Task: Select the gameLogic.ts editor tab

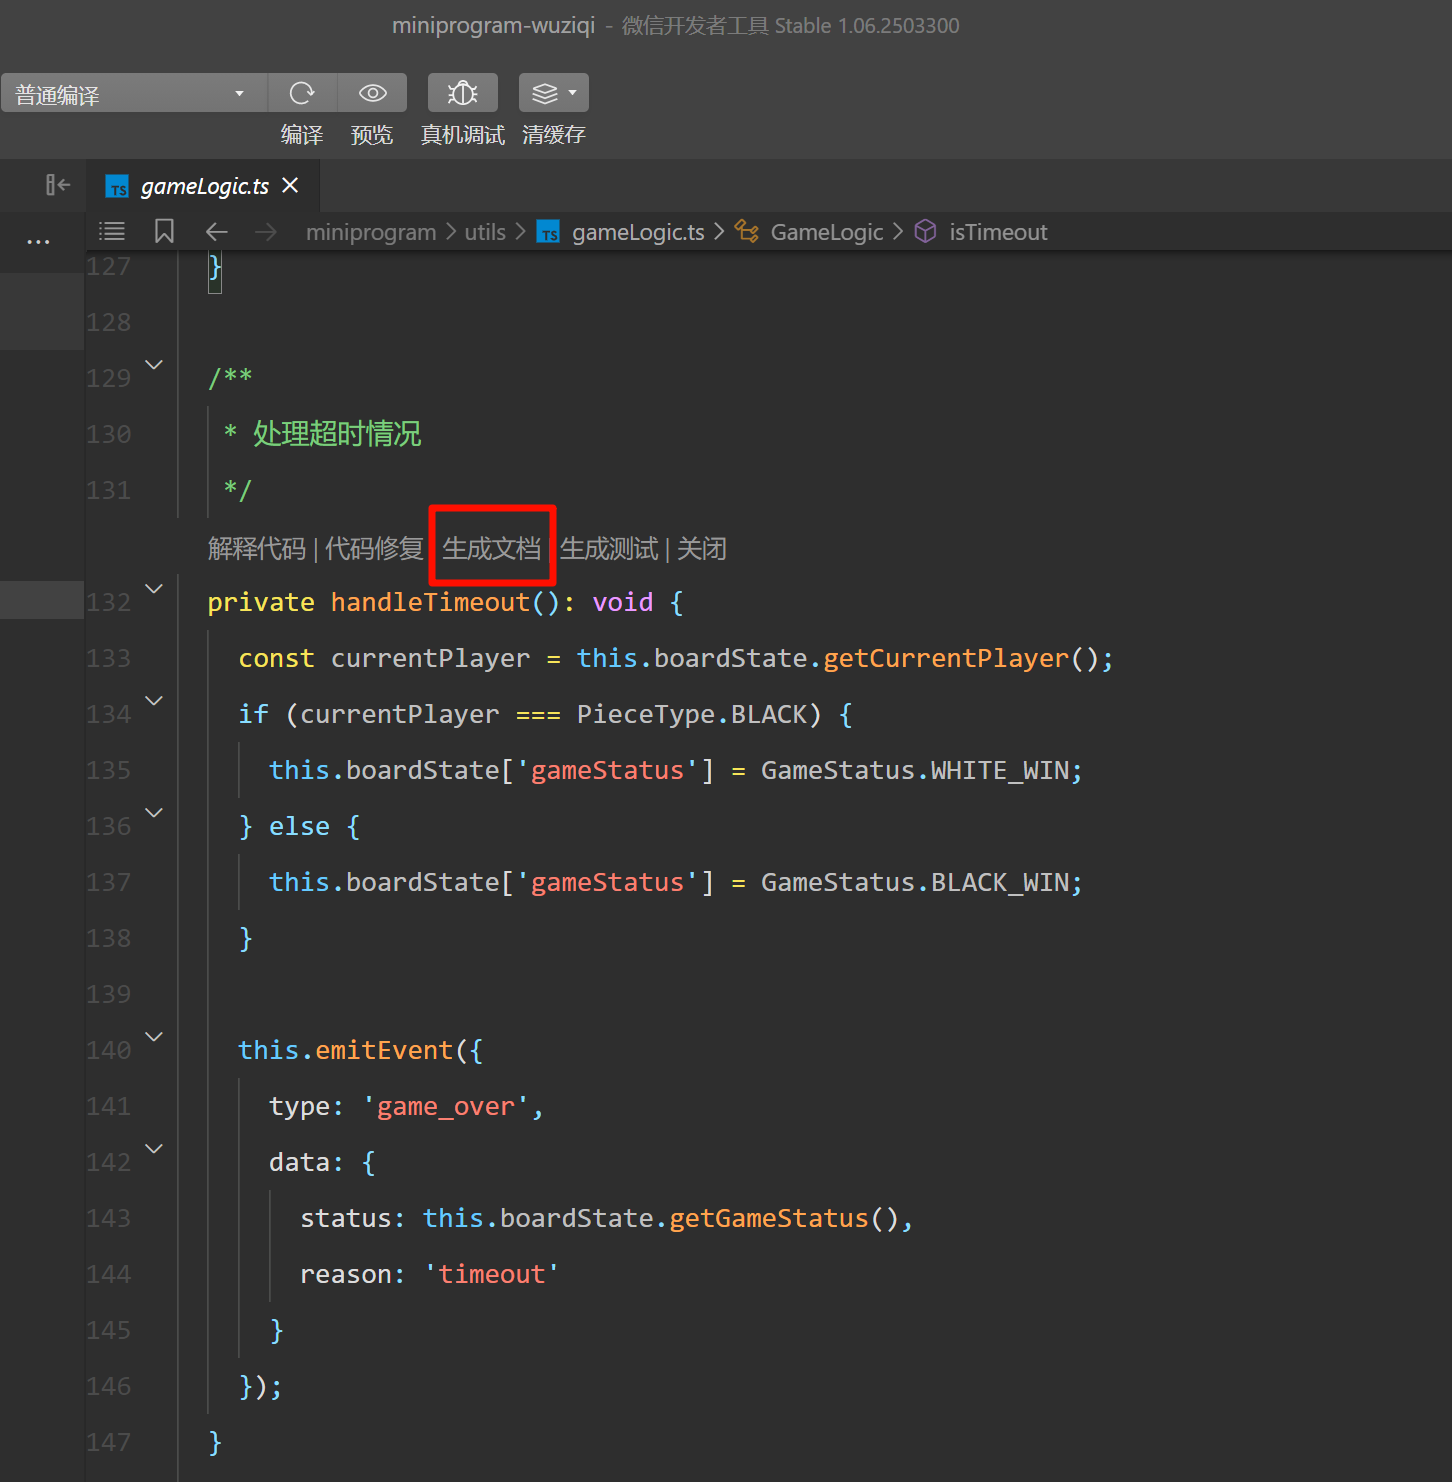Action: point(203,186)
